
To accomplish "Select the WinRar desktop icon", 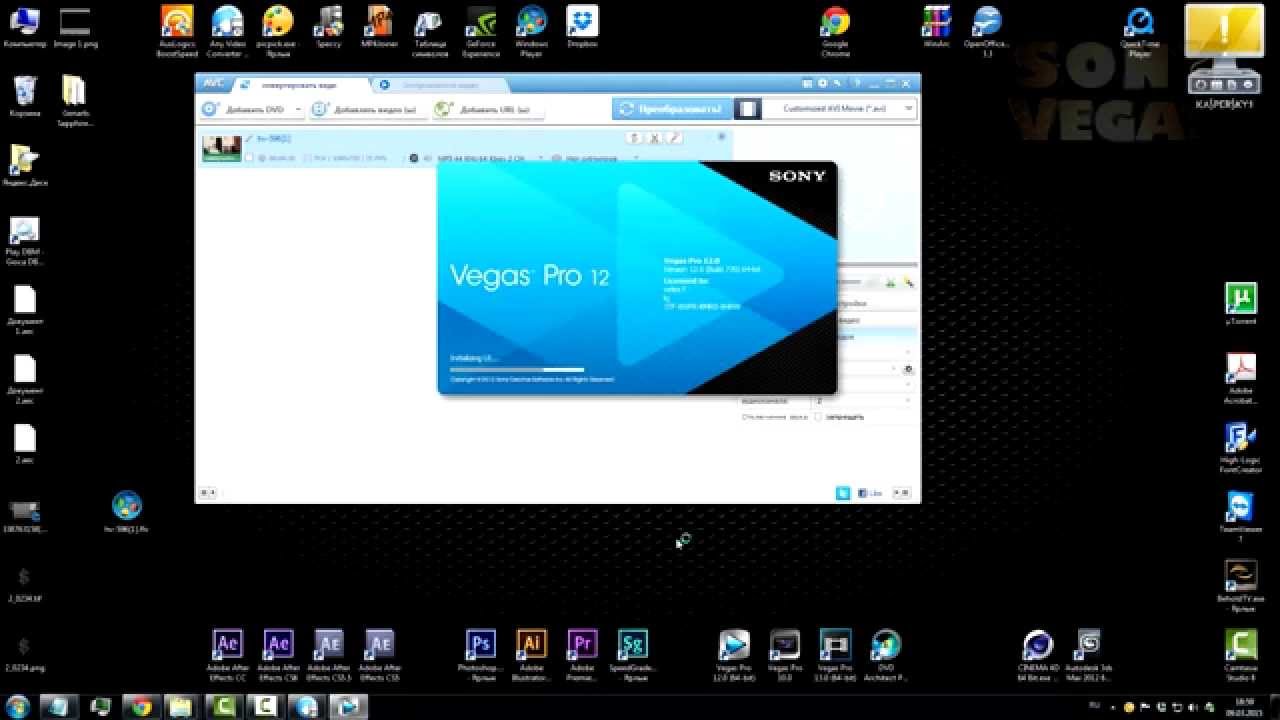I will click(936, 27).
